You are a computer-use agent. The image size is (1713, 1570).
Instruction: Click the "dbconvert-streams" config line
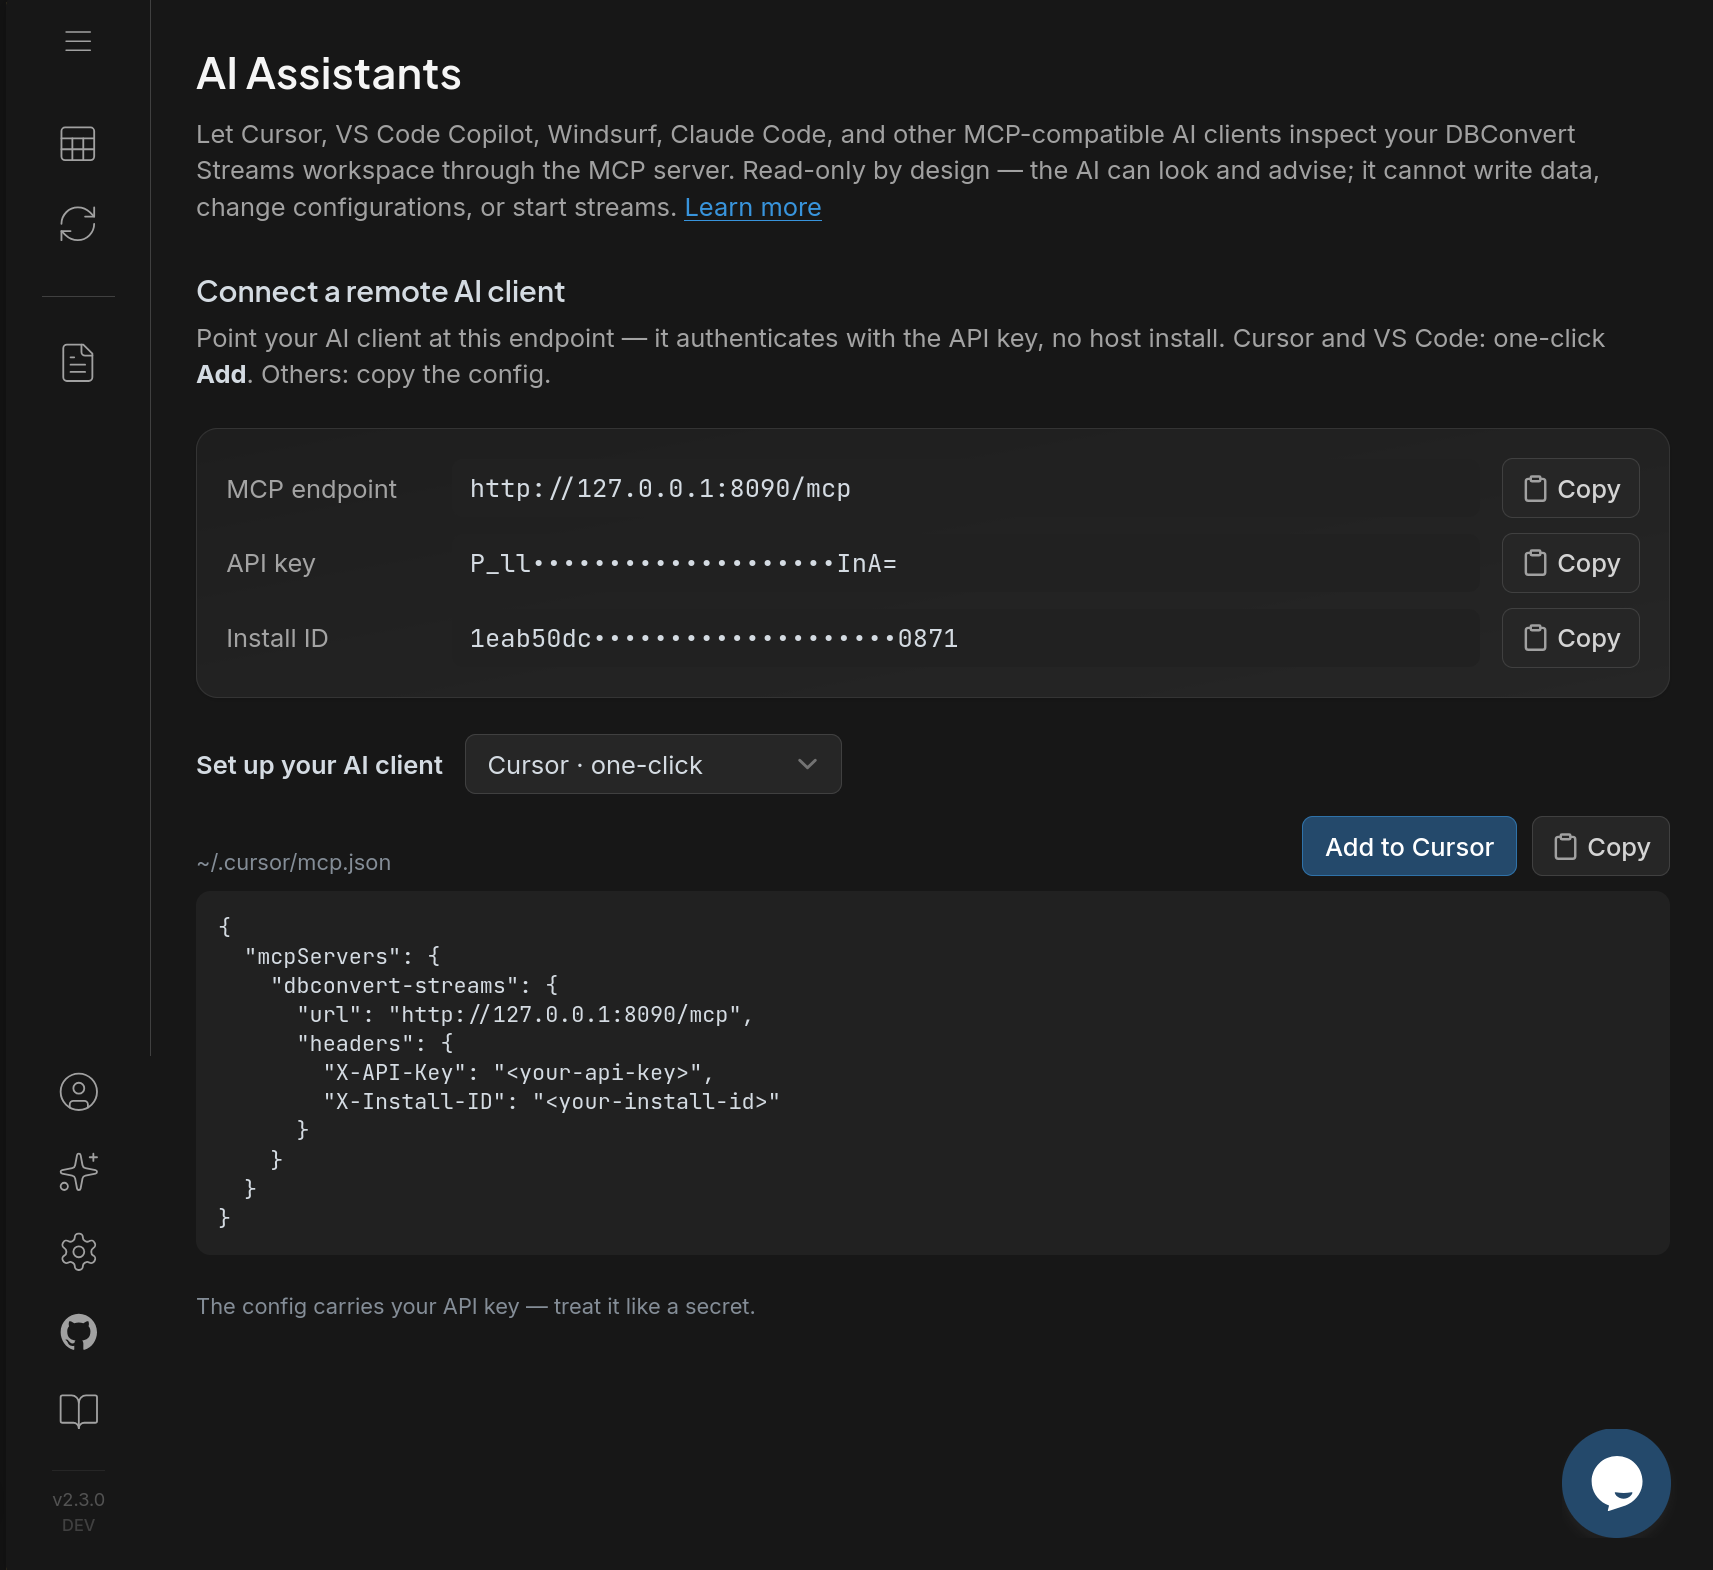414,985
